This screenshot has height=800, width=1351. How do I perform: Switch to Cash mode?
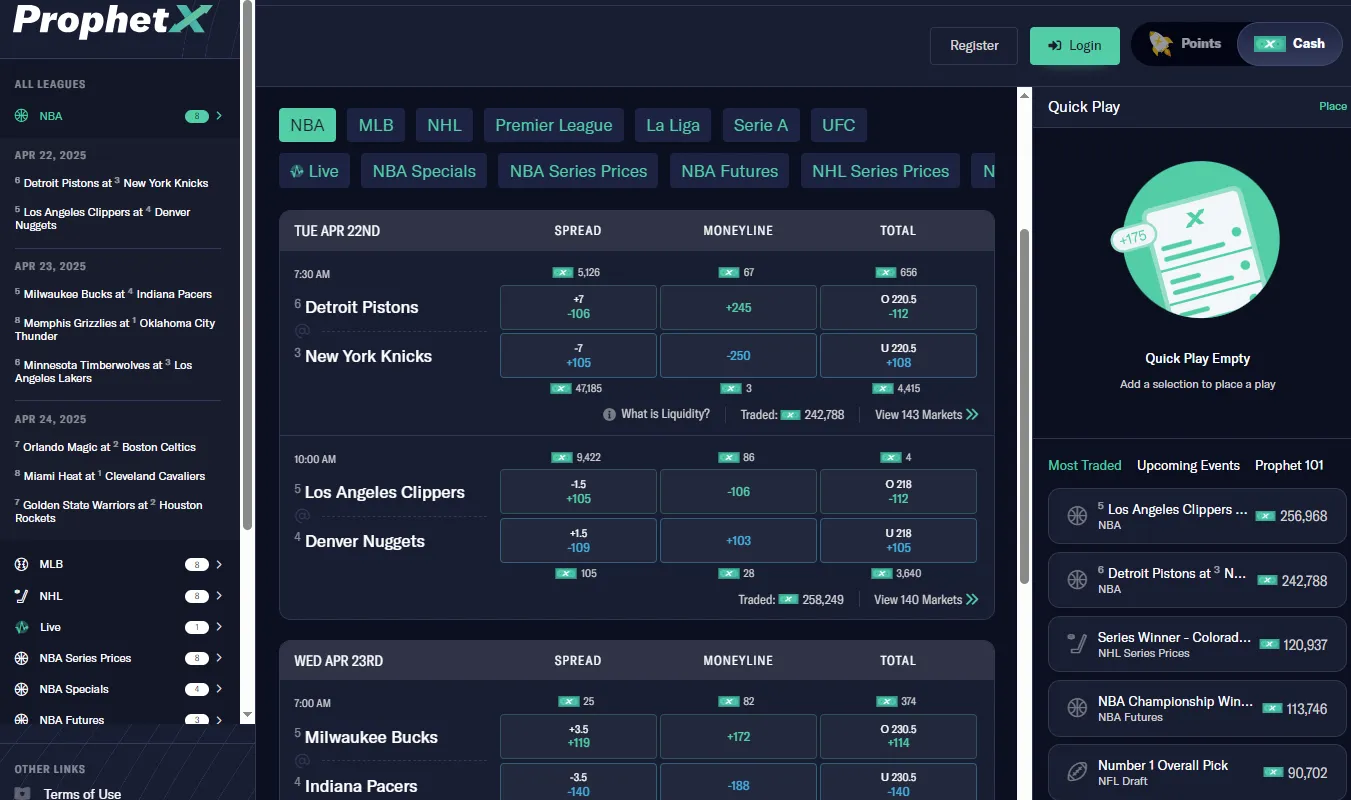[x=1290, y=44]
